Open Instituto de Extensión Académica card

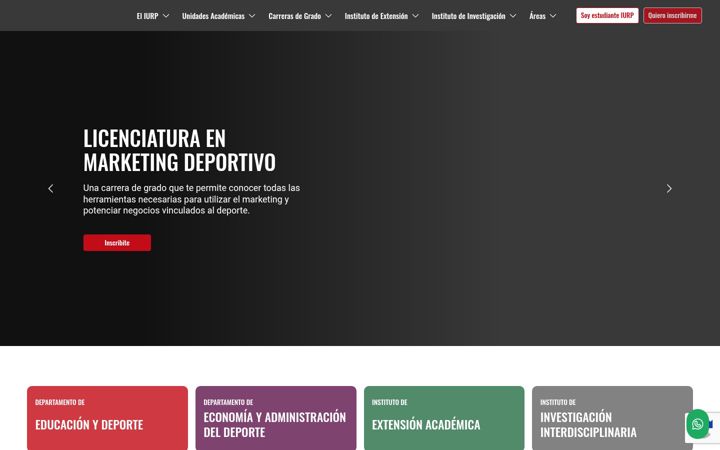click(x=444, y=418)
